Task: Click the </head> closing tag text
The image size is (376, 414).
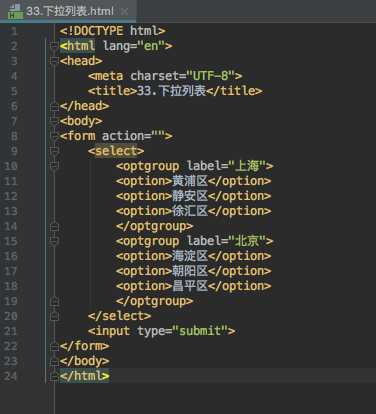Action: [x=84, y=106]
